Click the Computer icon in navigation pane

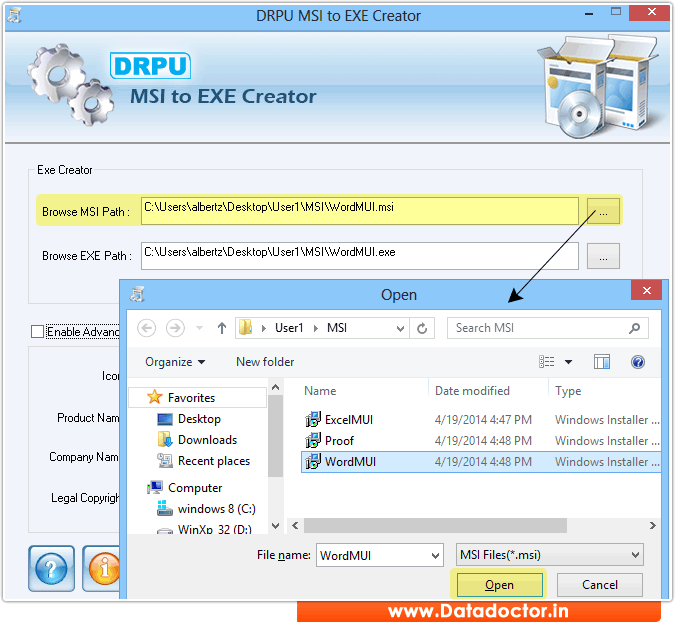(x=155, y=487)
